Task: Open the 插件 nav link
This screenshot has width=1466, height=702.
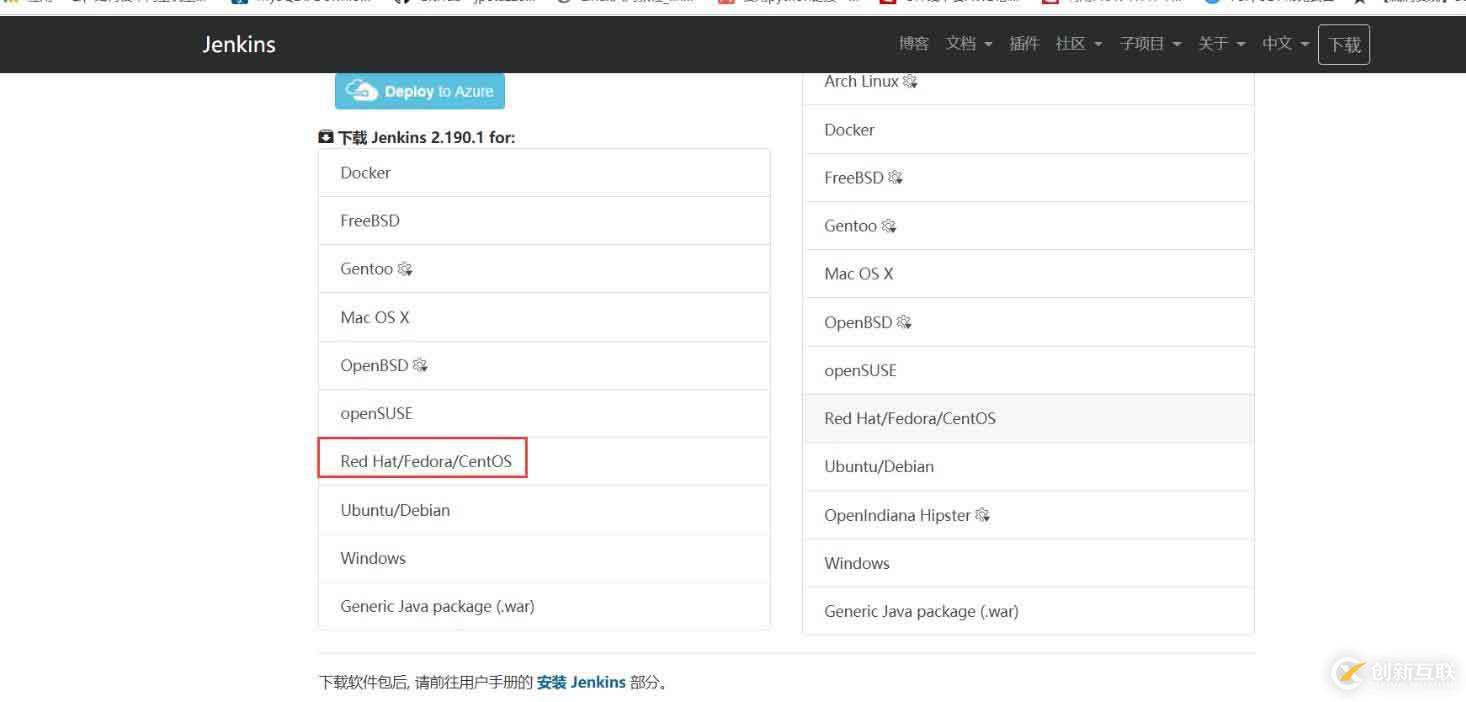Action: point(1024,44)
